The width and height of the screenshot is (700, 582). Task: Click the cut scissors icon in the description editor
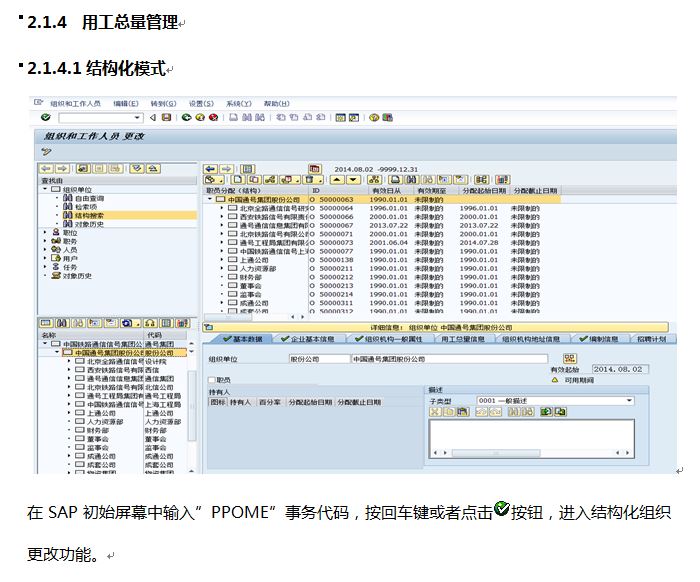(x=435, y=412)
